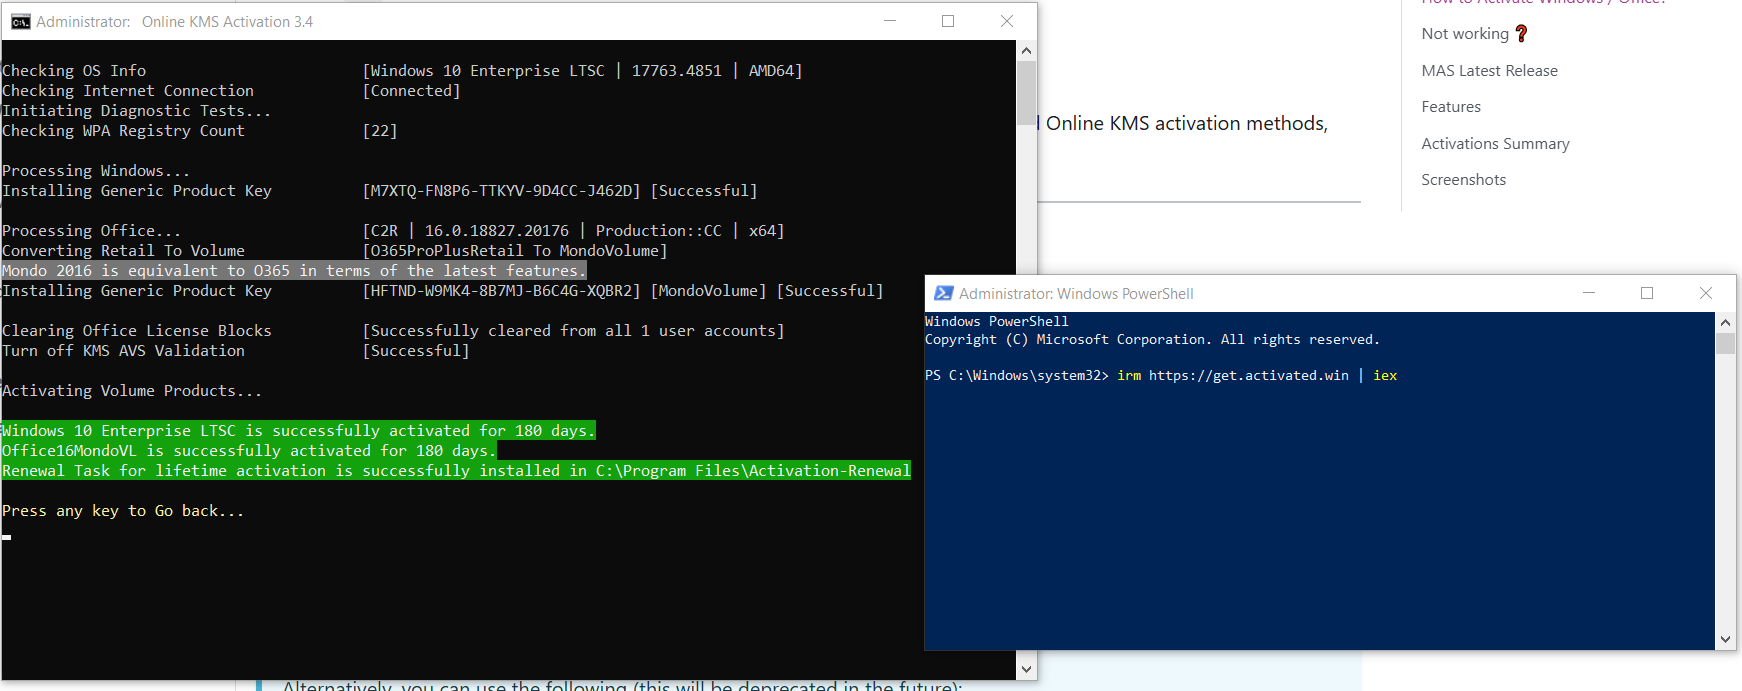
Task: Click 'Checking WPA Registry Count' line
Action: [x=123, y=131]
